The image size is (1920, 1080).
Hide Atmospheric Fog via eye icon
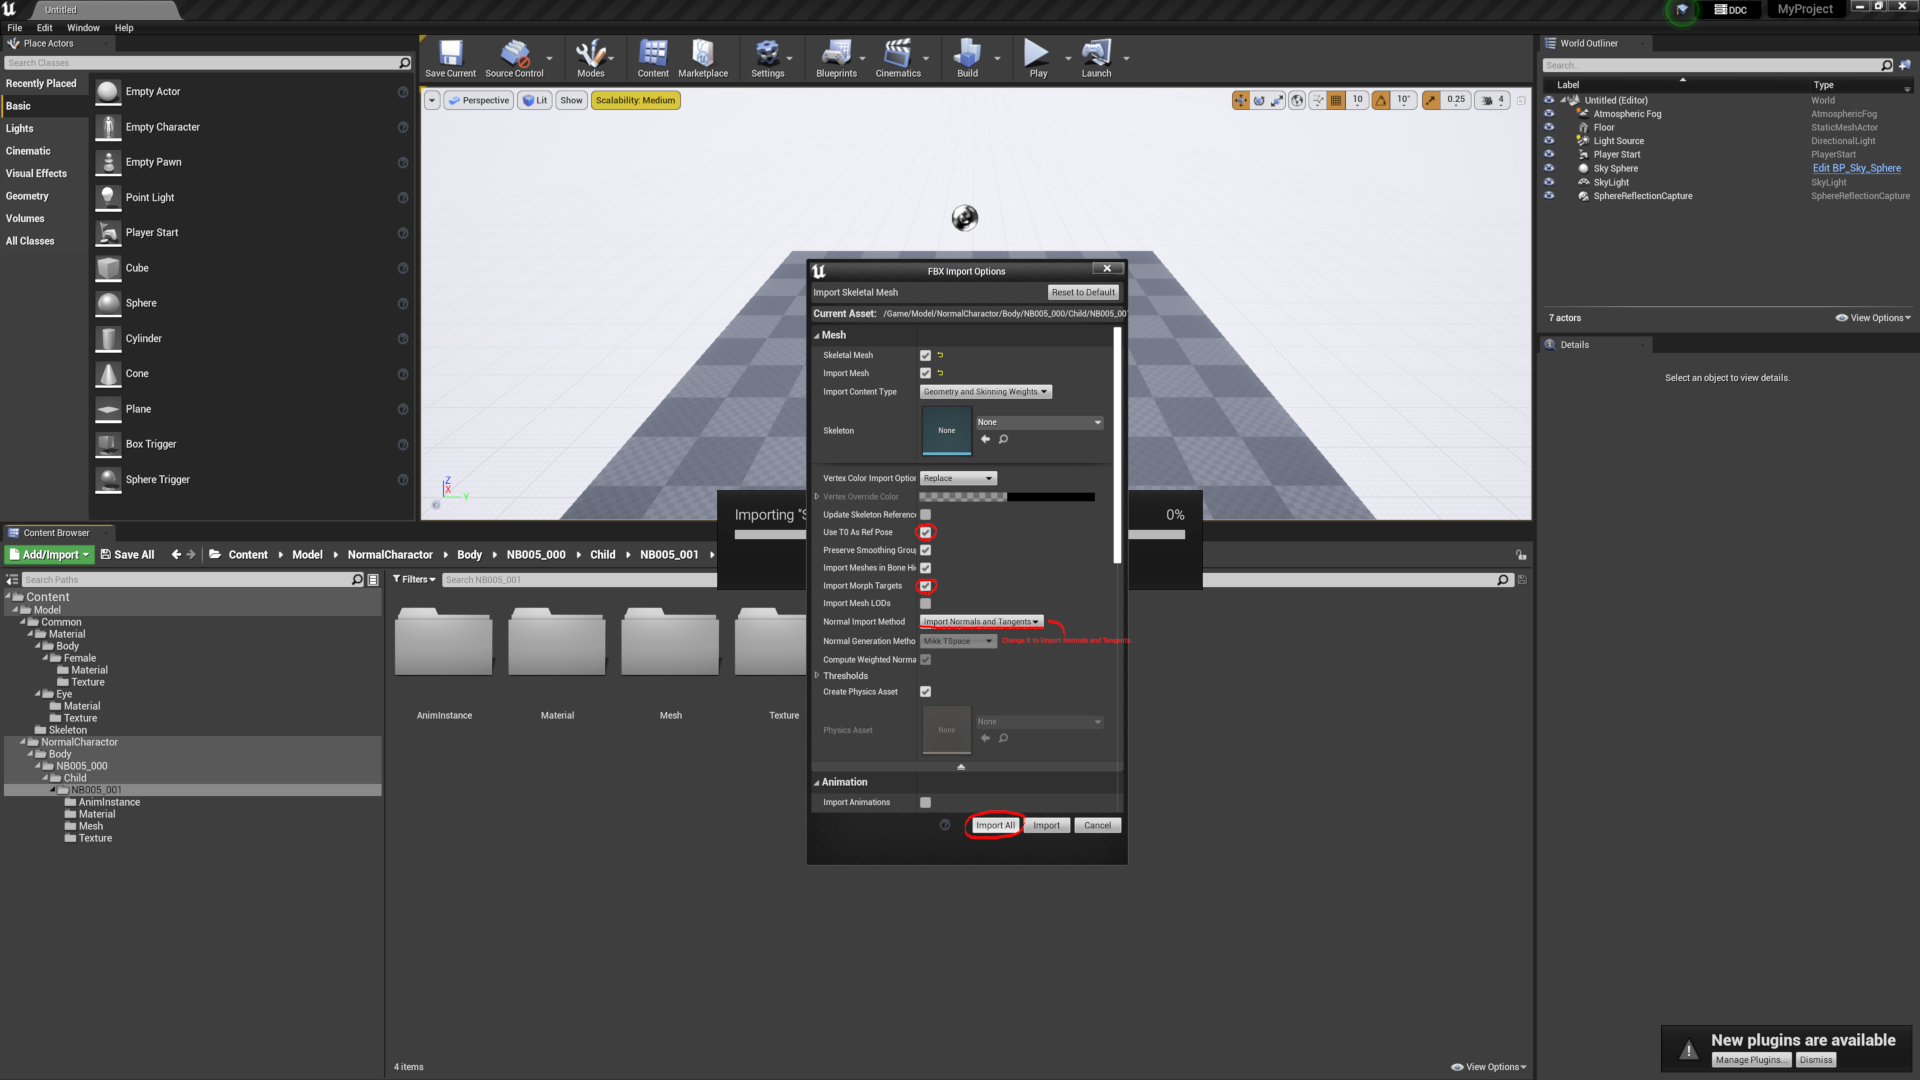[1549, 114]
